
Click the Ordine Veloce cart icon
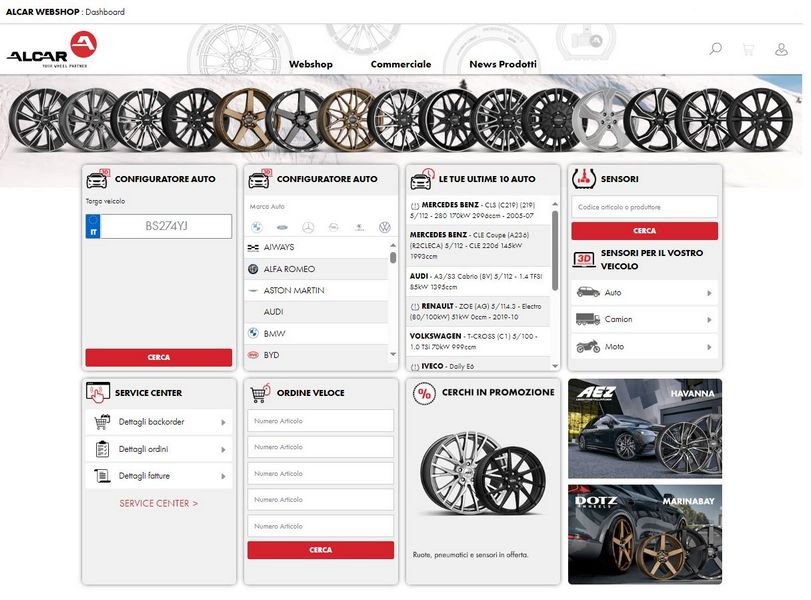click(x=261, y=393)
